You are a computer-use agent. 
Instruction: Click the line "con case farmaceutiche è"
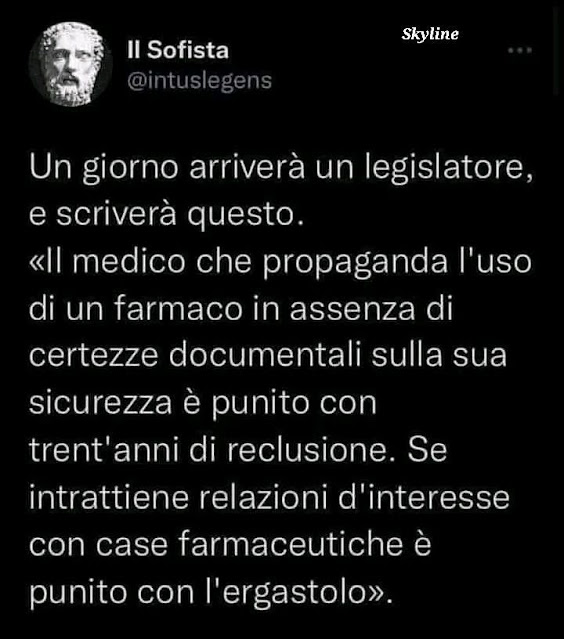coord(230,544)
